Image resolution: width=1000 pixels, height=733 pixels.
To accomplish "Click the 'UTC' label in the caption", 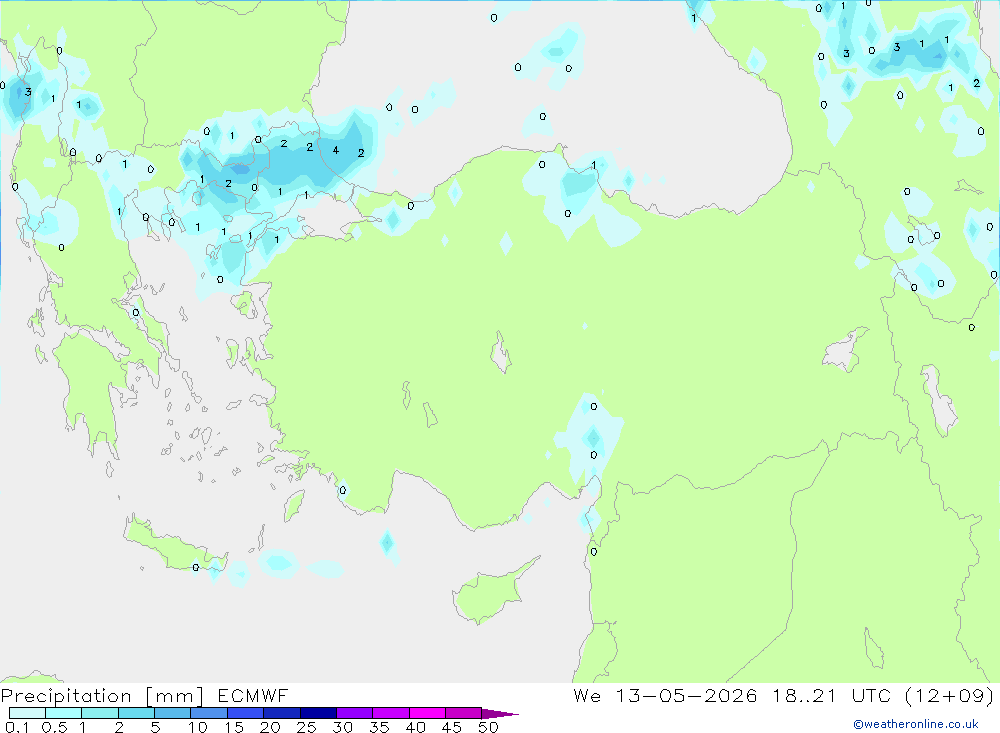I will click(x=871, y=695).
